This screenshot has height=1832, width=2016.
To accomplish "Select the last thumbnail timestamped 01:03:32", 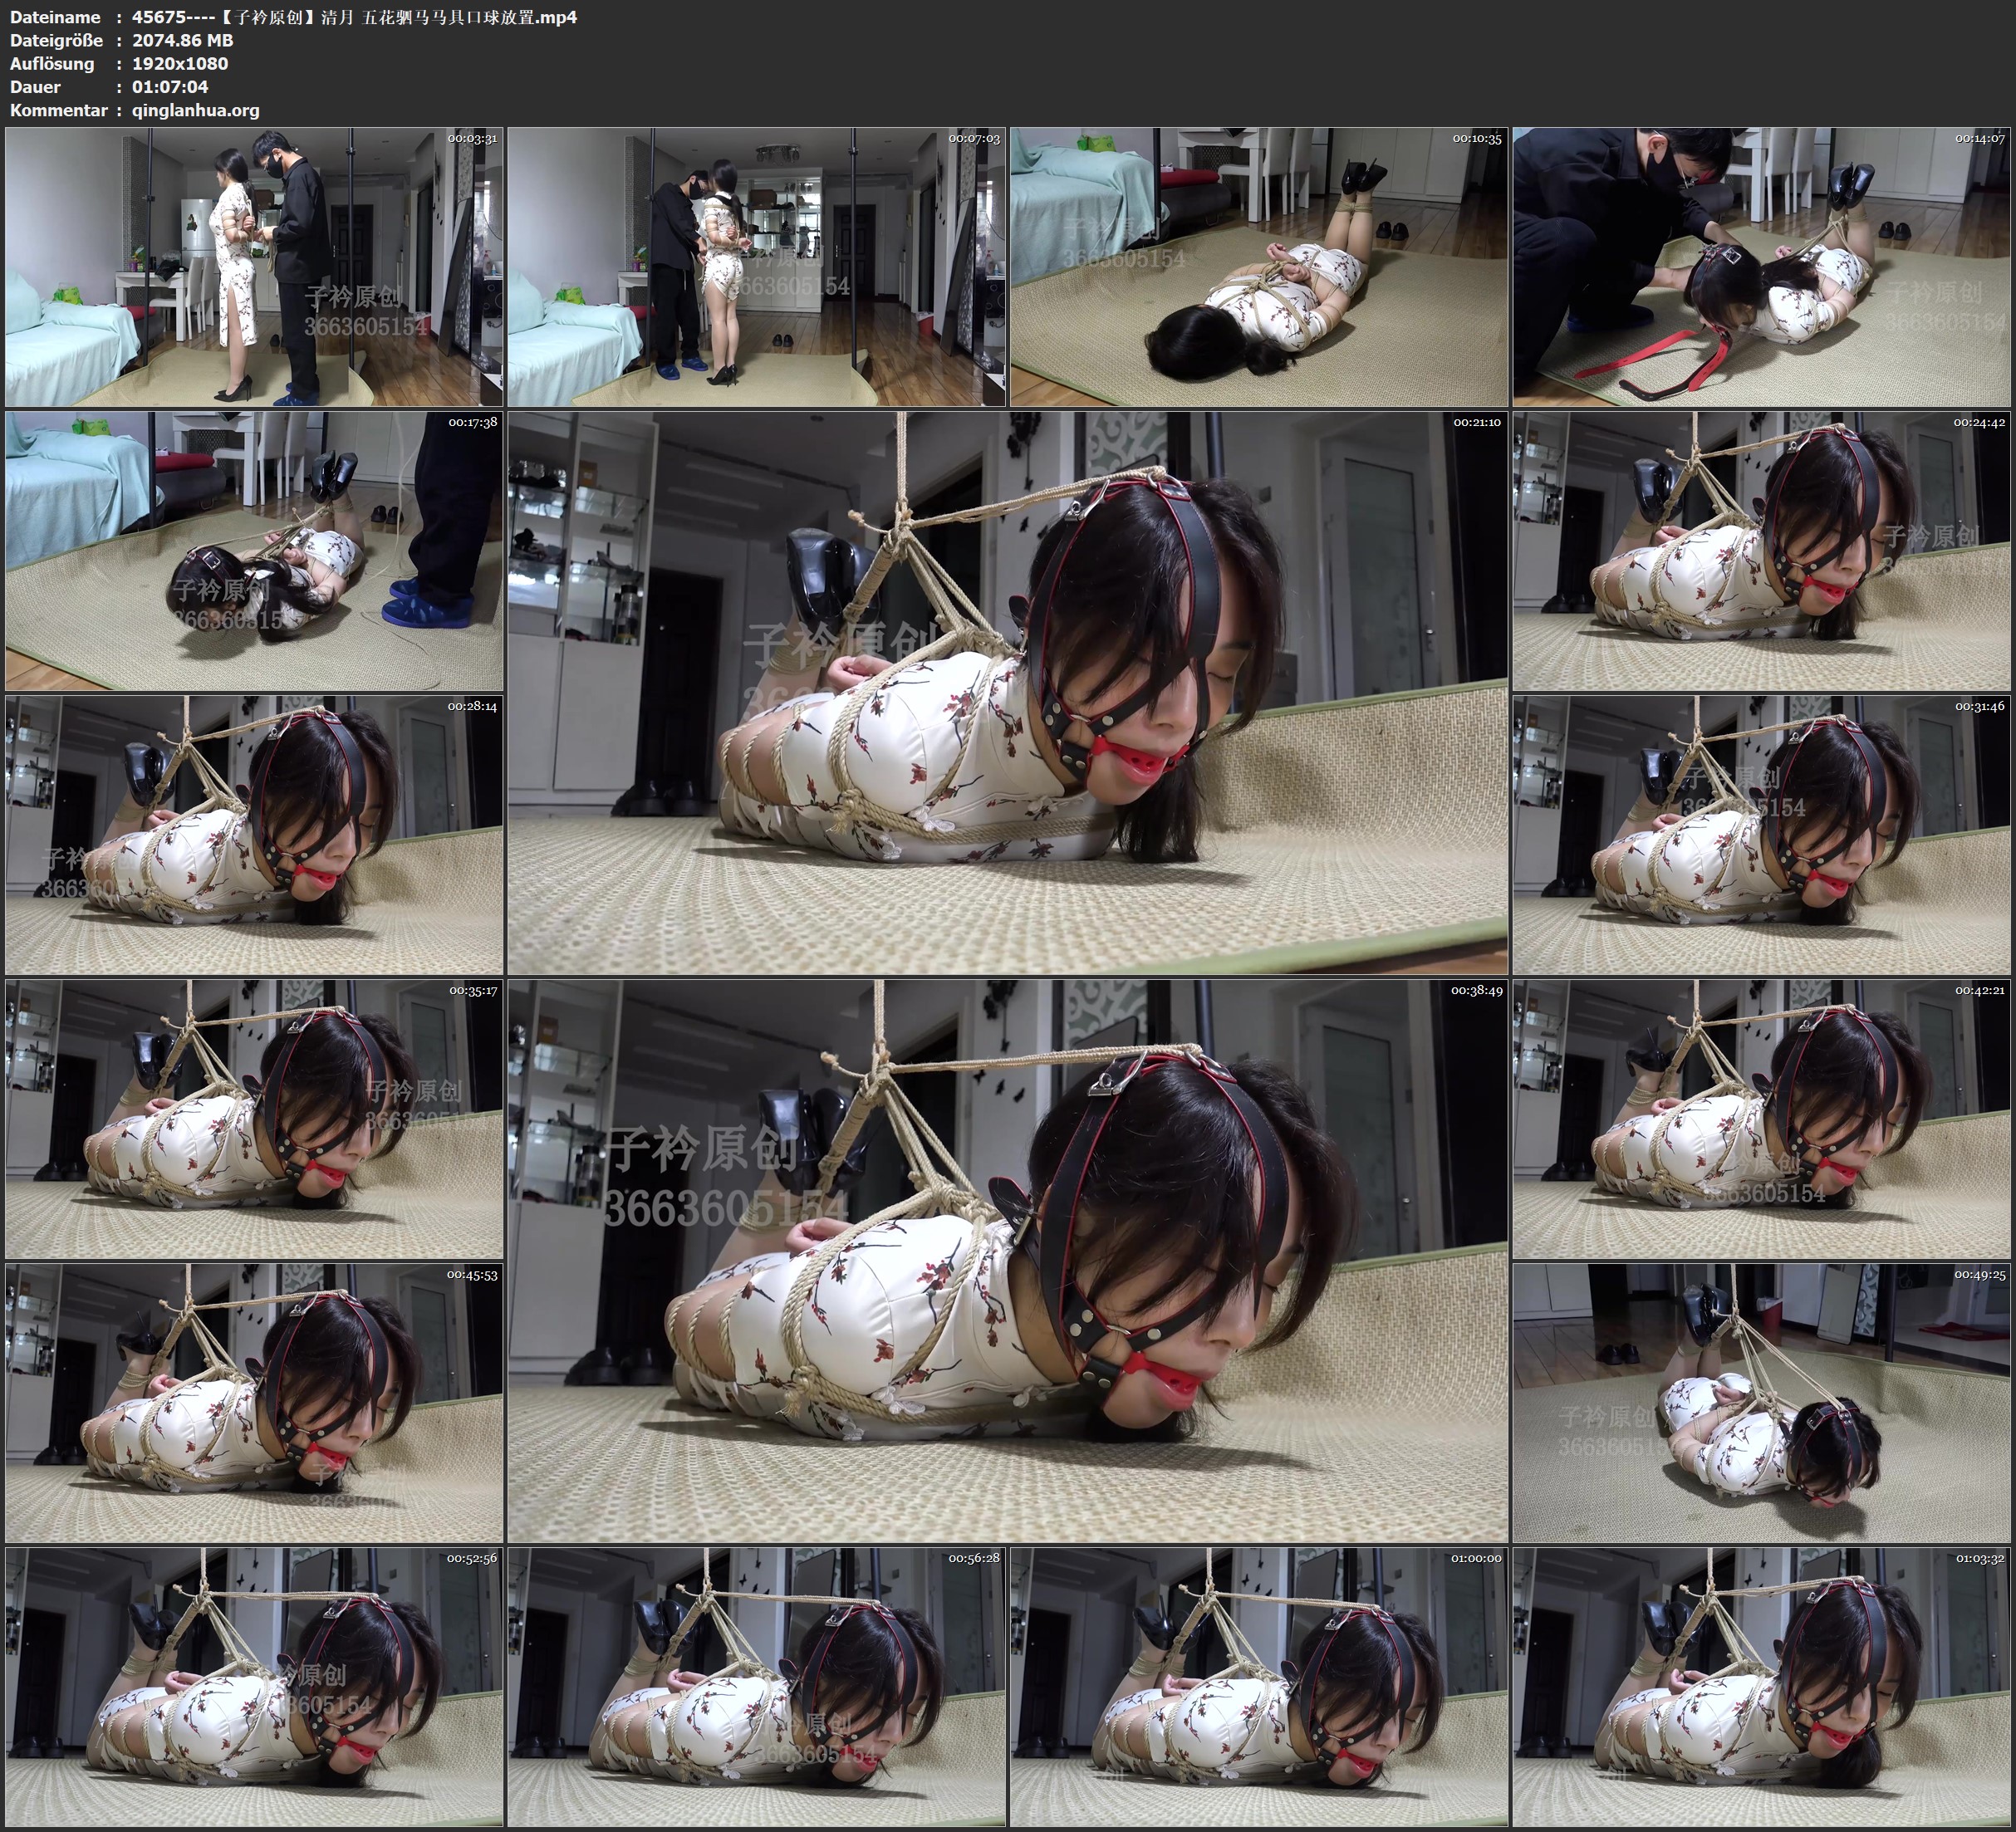I will [1761, 1687].
